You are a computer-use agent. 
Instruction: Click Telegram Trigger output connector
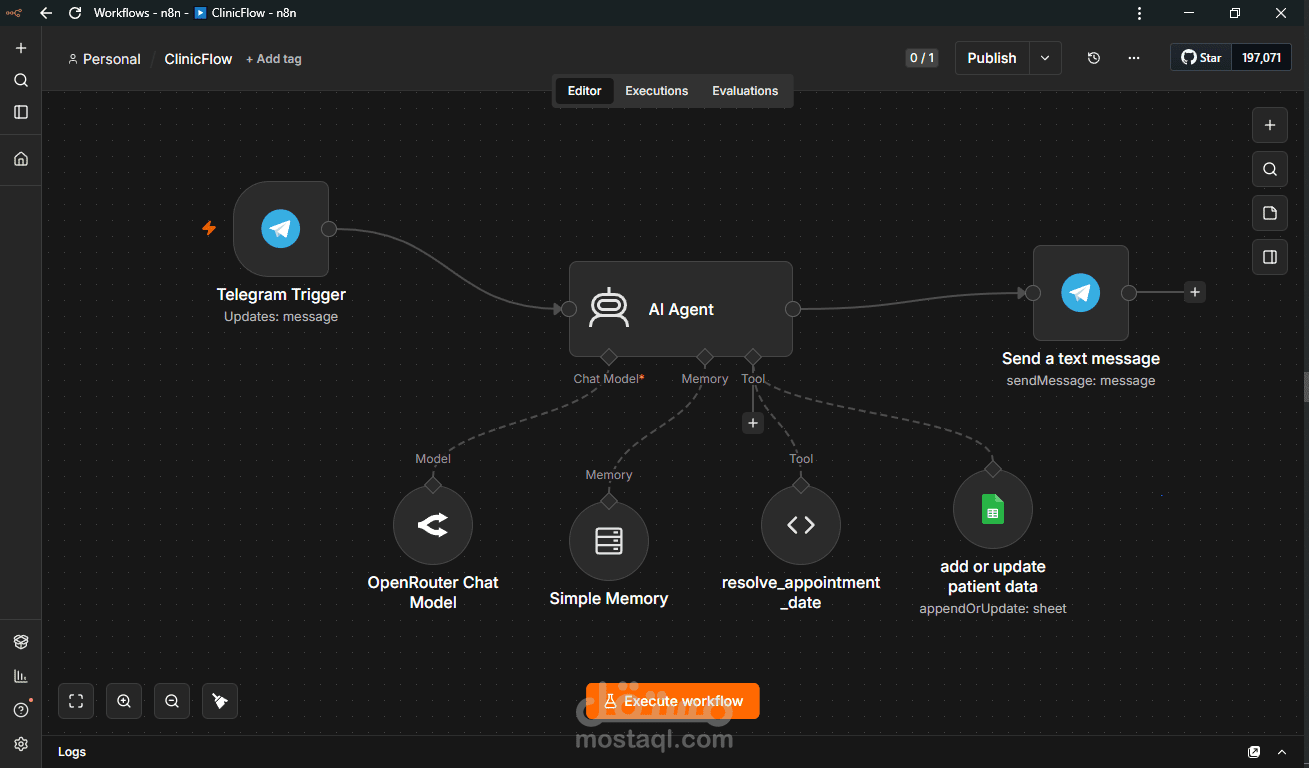tap(329, 229)
